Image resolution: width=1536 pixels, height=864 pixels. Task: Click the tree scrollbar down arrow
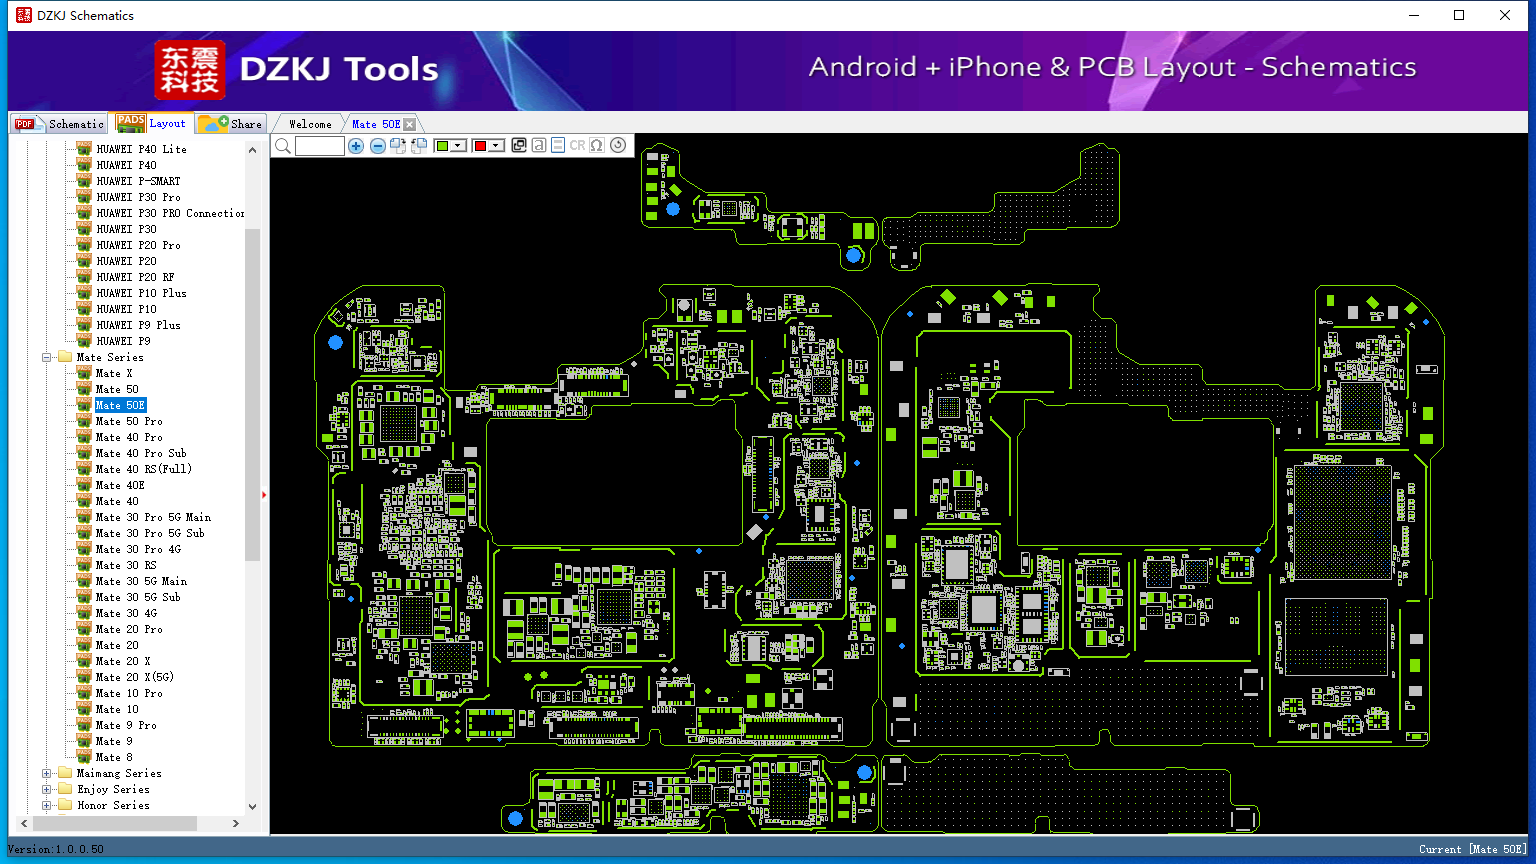point(252,806)
